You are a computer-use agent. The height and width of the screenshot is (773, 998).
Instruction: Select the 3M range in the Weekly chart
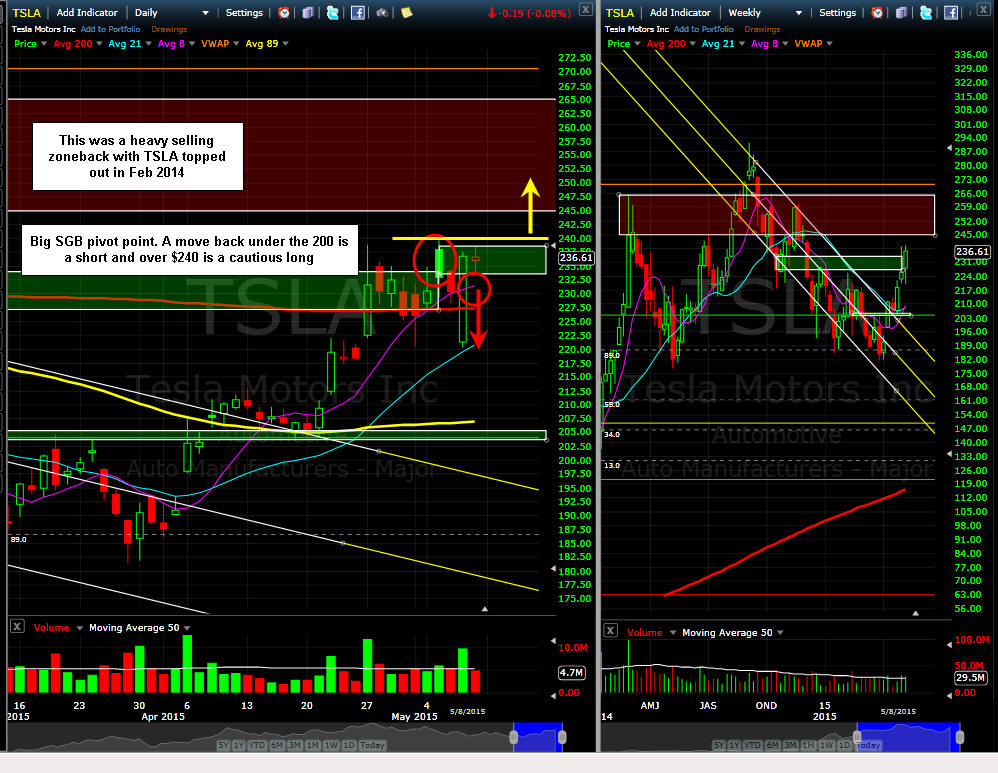(790, 745)
